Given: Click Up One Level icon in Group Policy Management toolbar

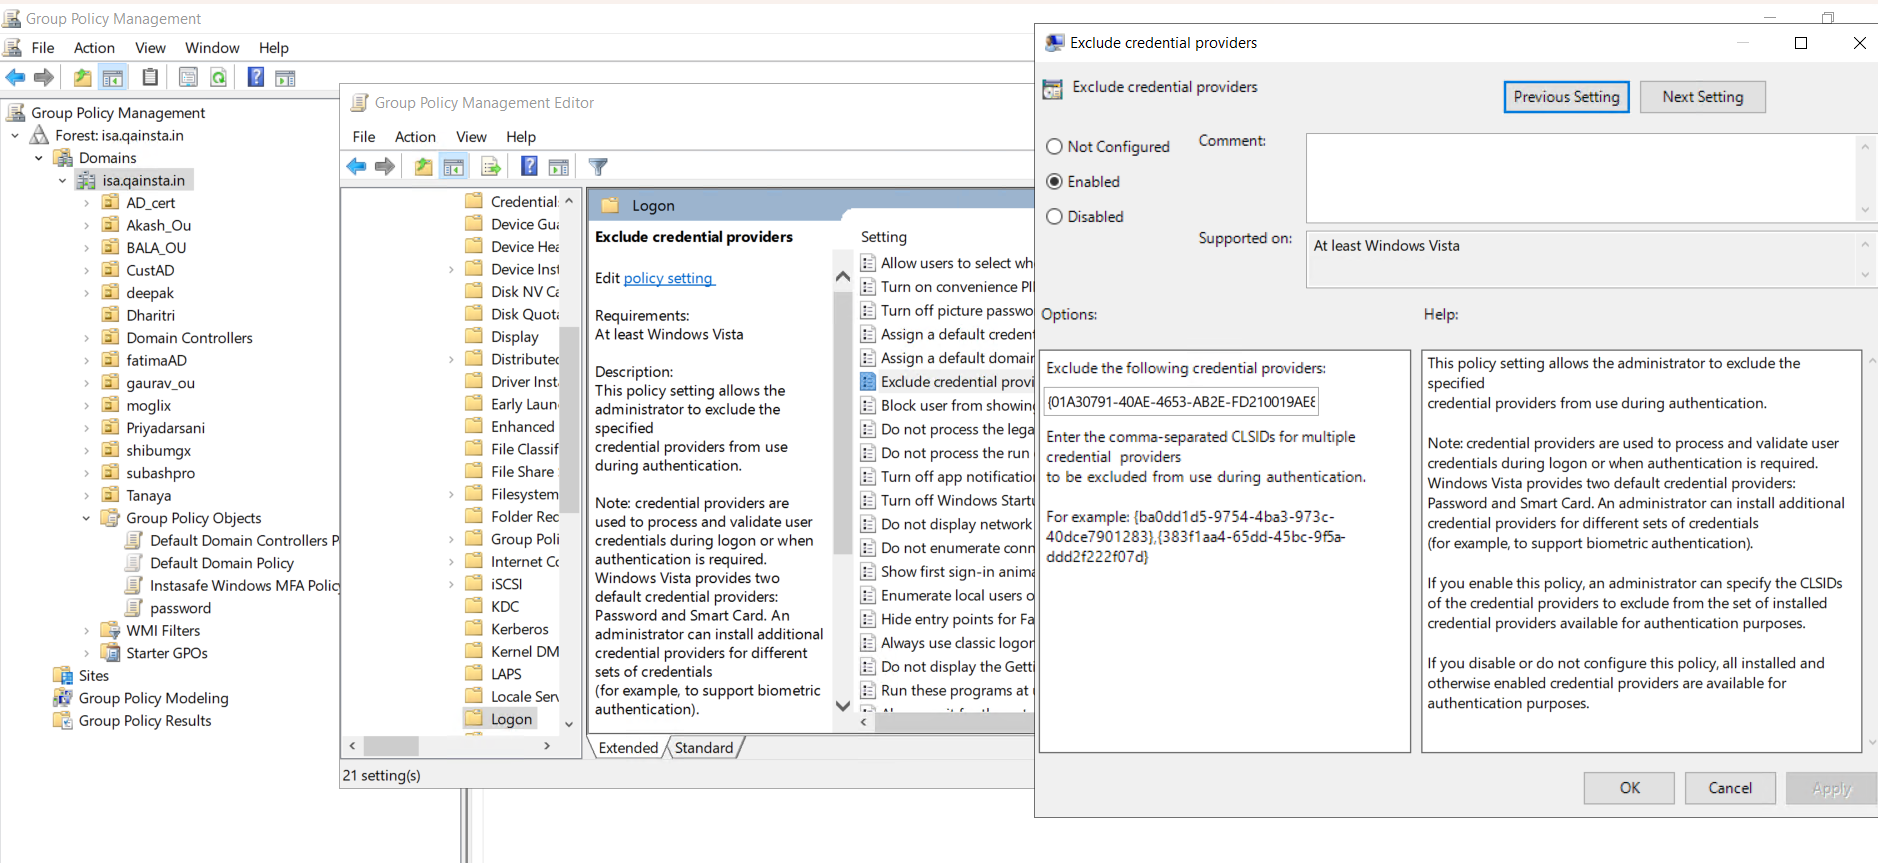Looking at the screenshot, I should pos(82,77).
